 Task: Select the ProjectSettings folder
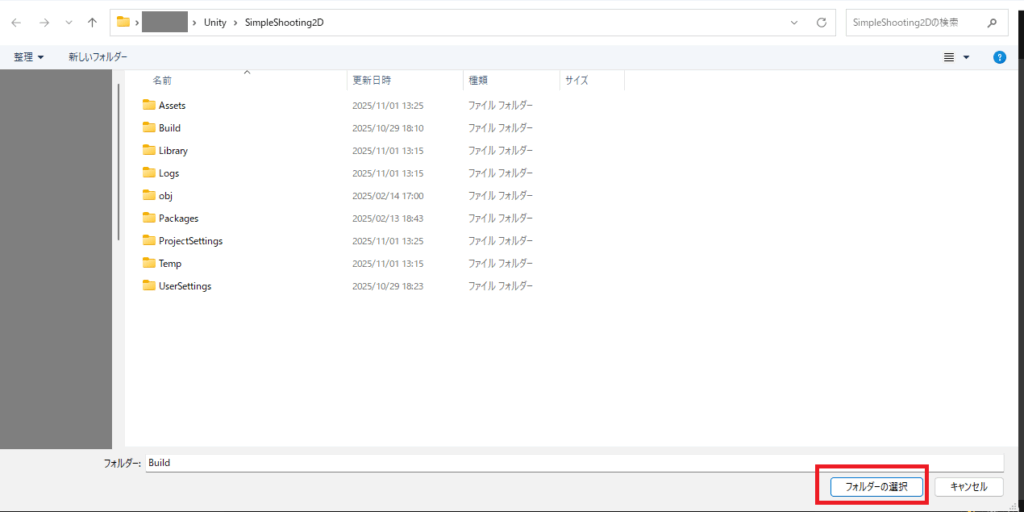190,241
